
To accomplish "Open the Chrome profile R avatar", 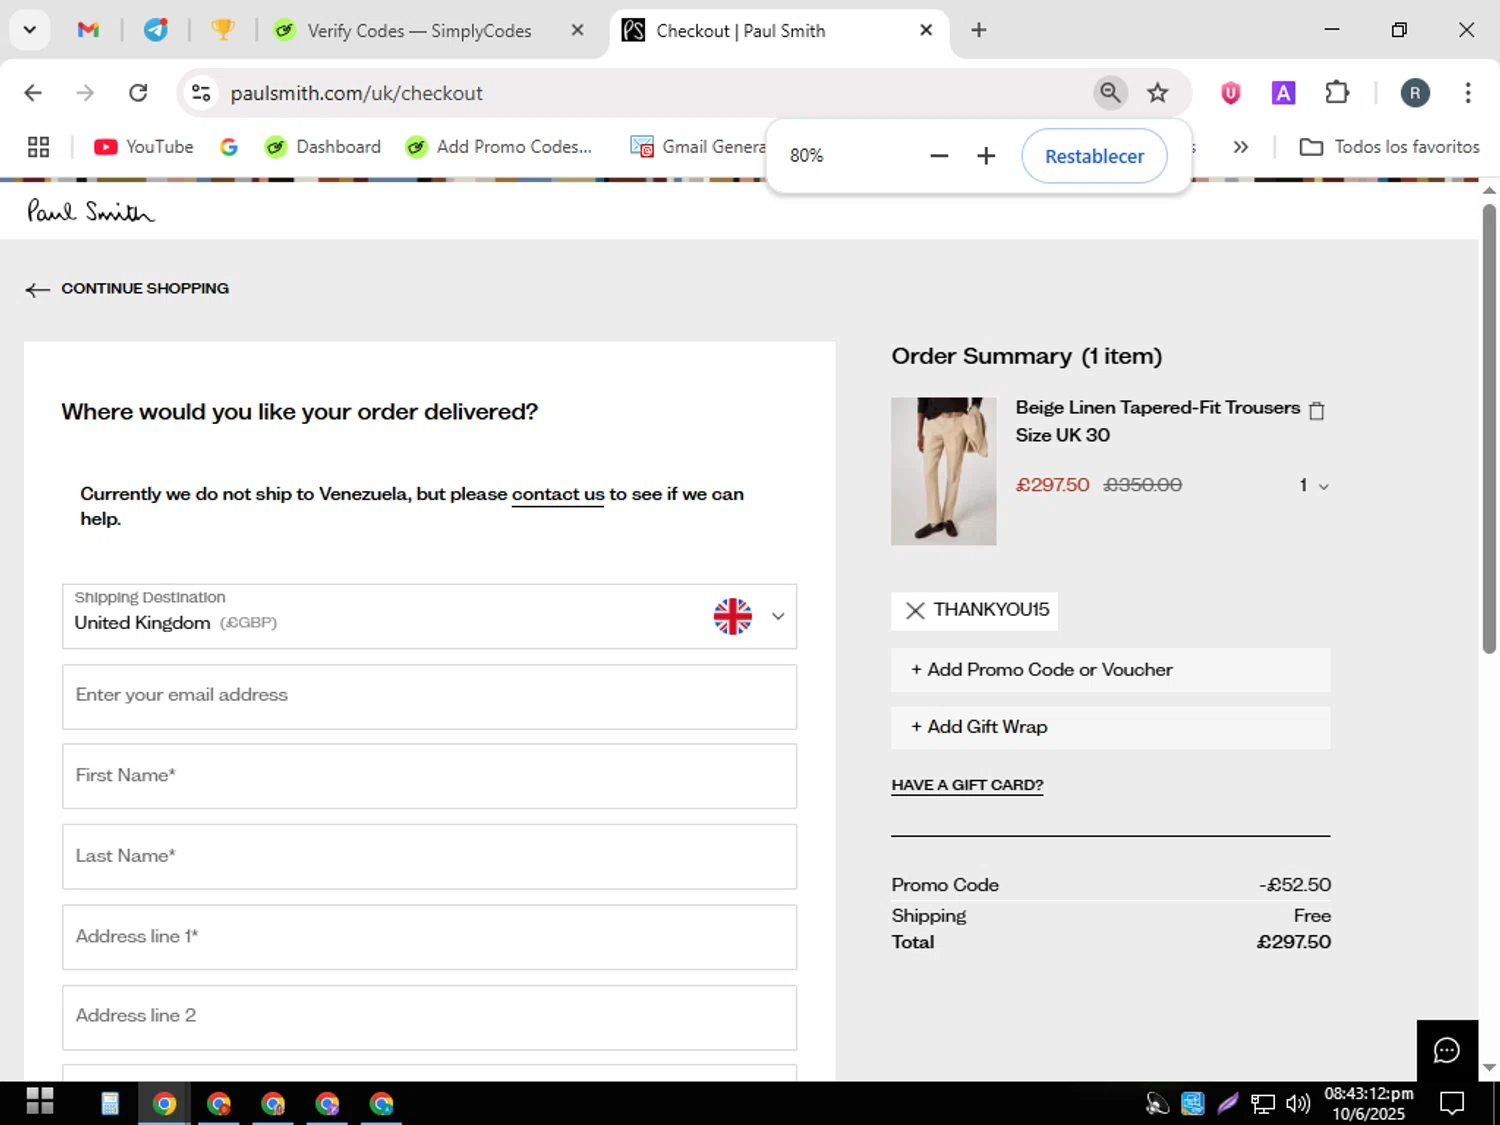I will [x=1414, y=93].
